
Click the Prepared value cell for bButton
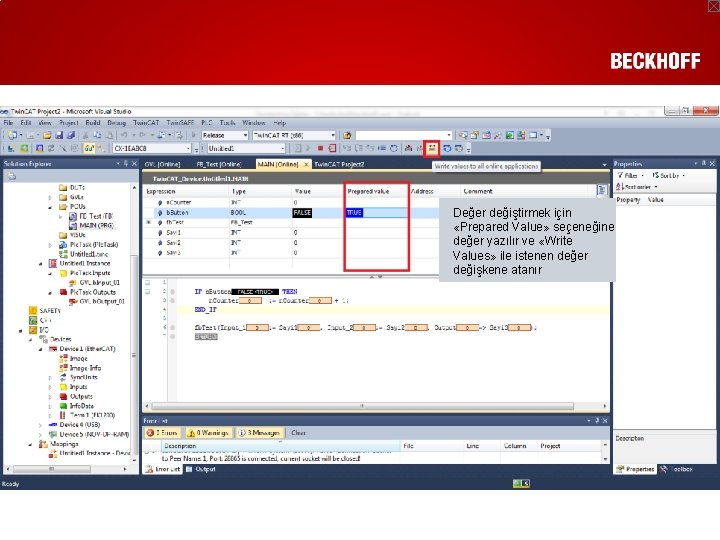coord(377,213)
